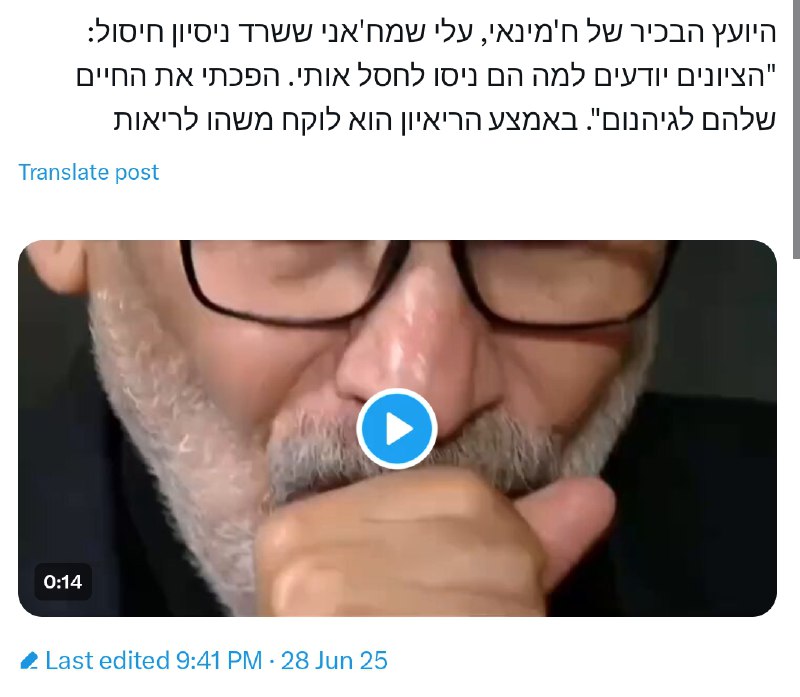Open the video thumbnail of bearded man
This screenshot has width=800, height=697.
(x=397, y=428)
